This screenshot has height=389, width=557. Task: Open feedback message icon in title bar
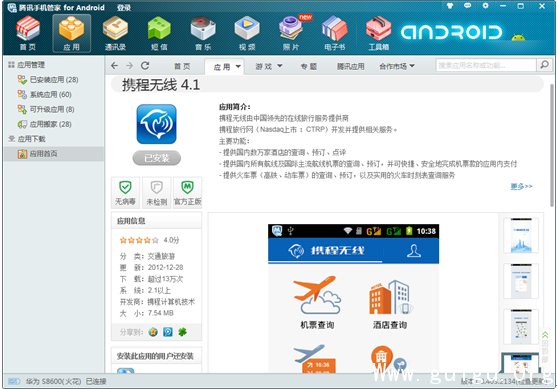point(467,6)
